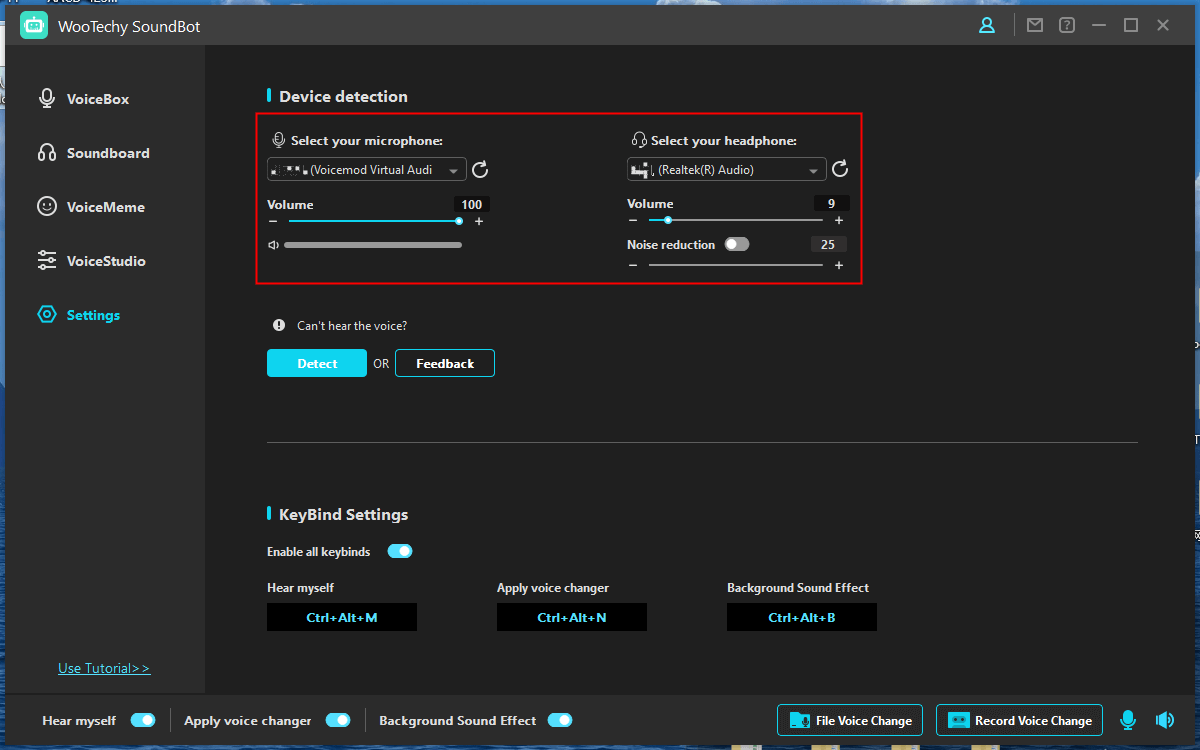The height and width of the screenshot is (750, 1200).
Task: Open the VoiceBox tab
Action: 97,99
